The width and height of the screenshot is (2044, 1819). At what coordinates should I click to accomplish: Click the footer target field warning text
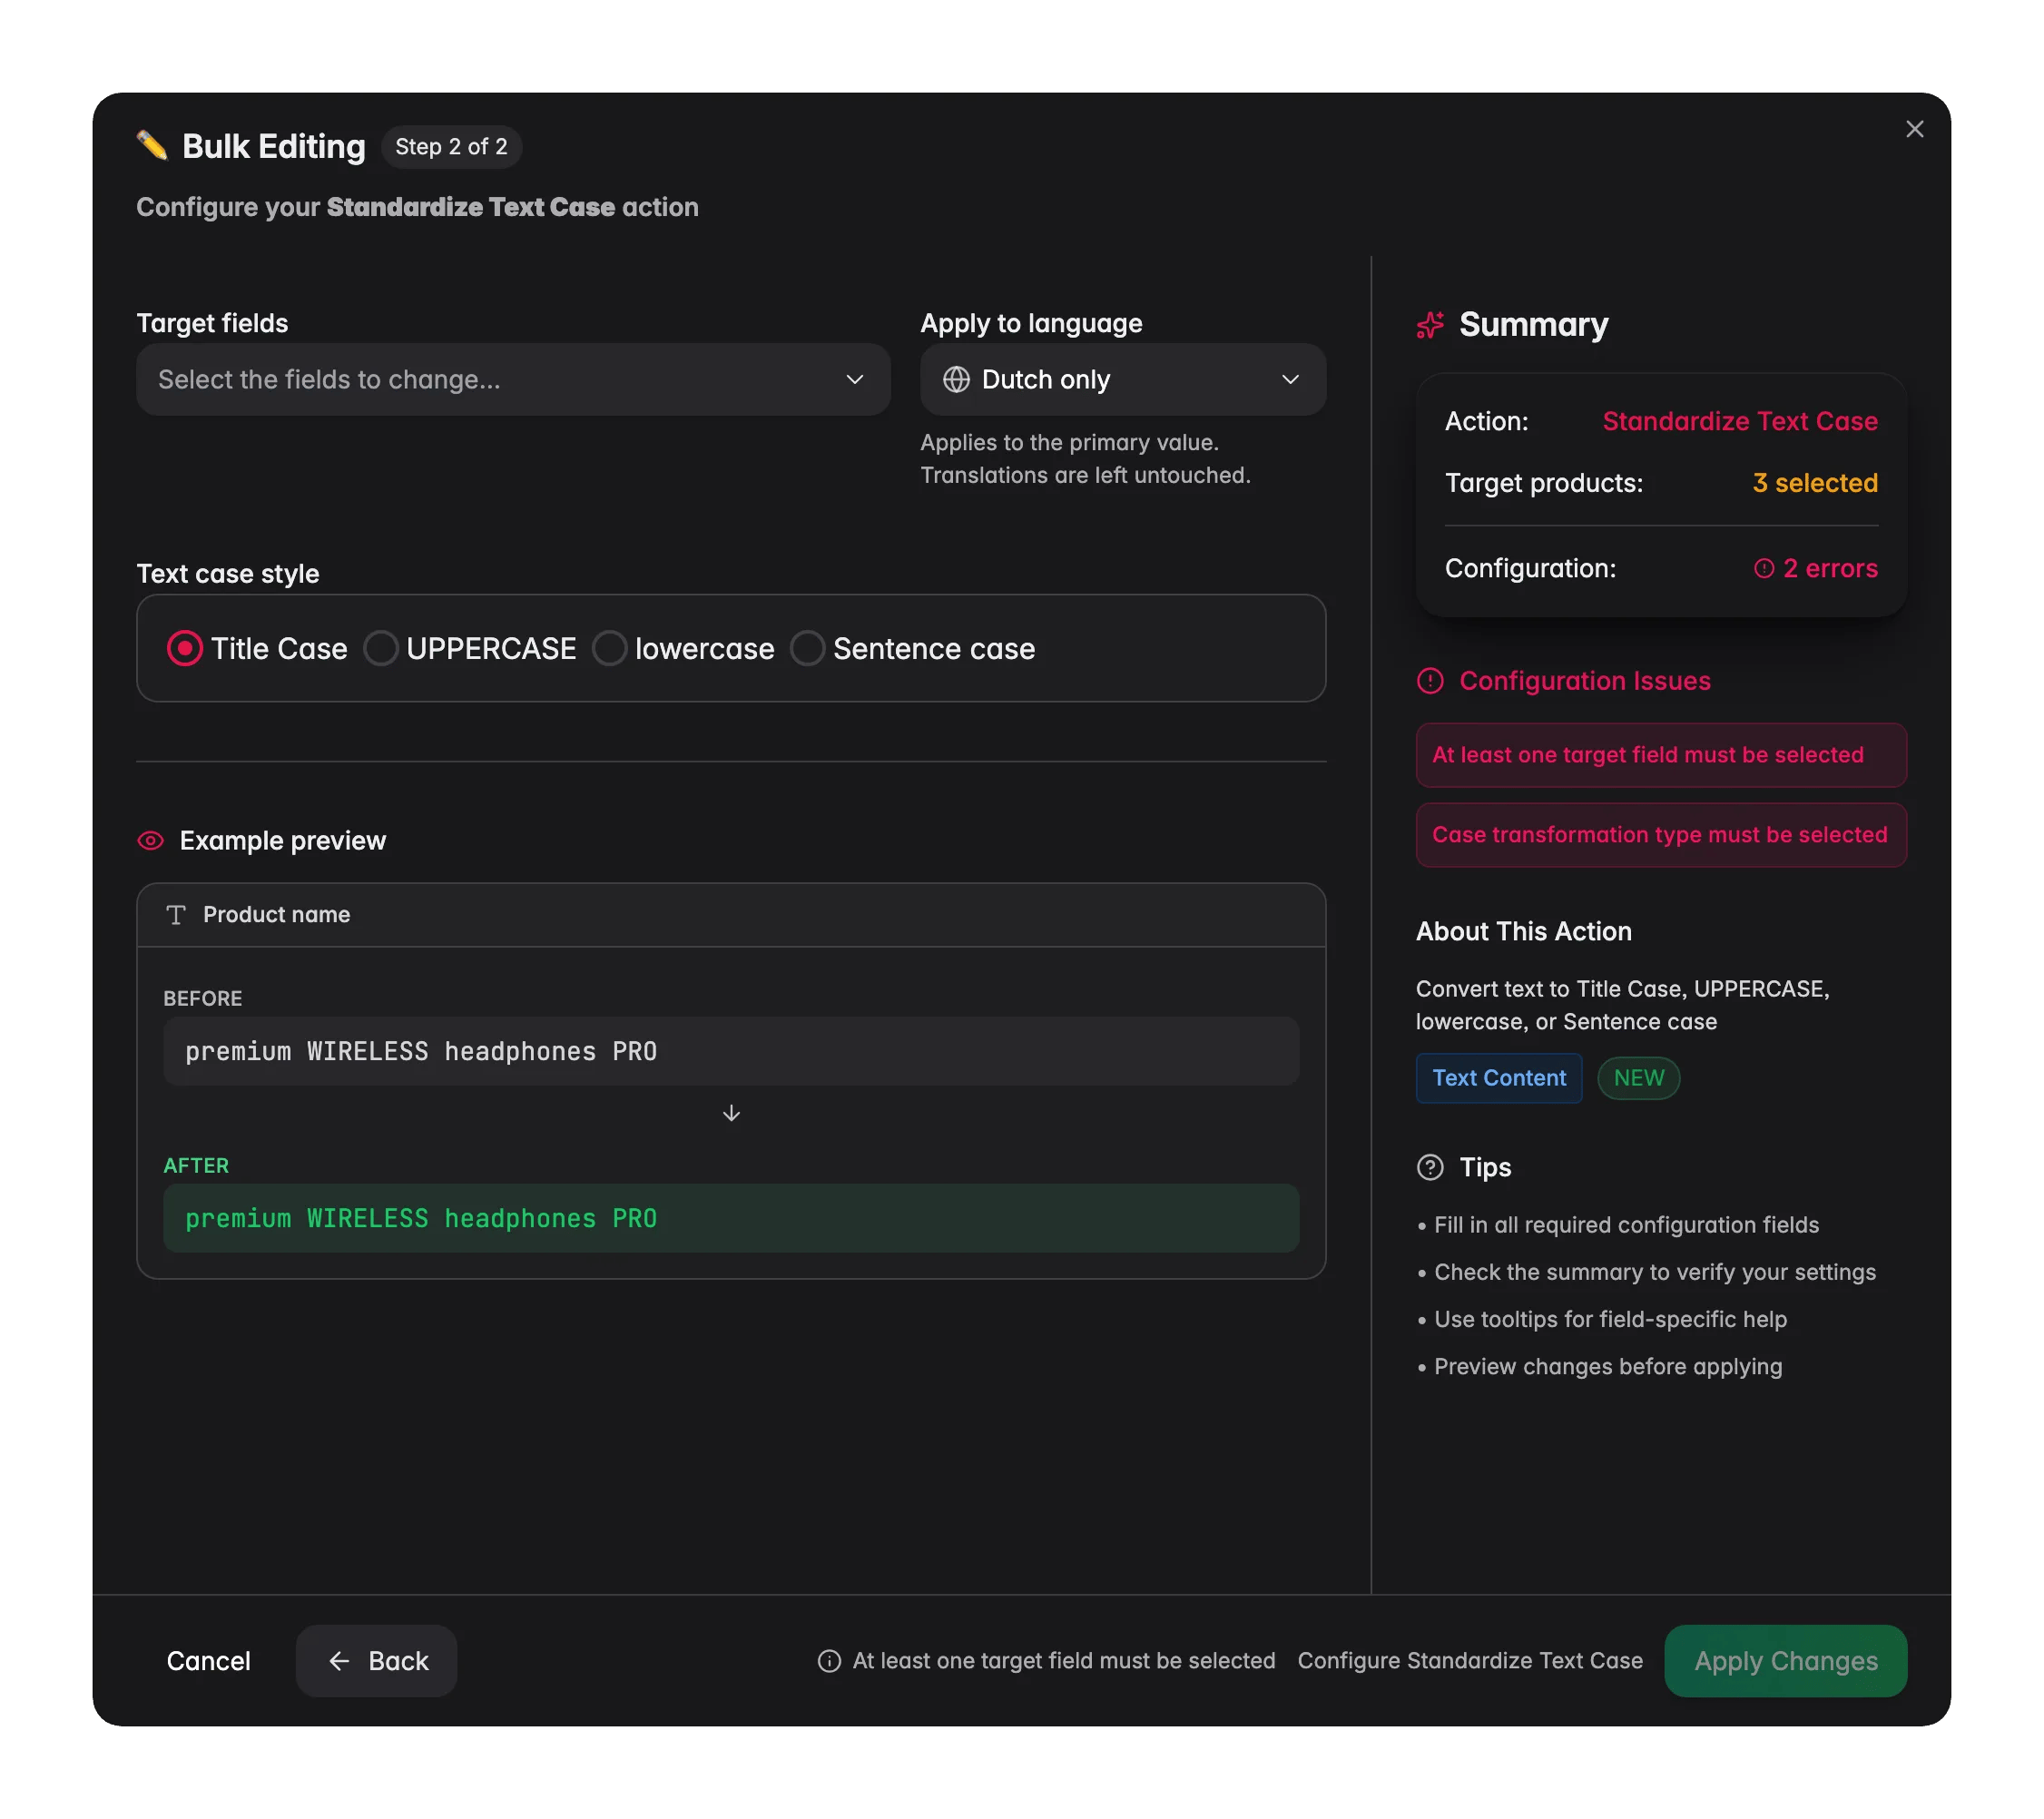1064,1661
